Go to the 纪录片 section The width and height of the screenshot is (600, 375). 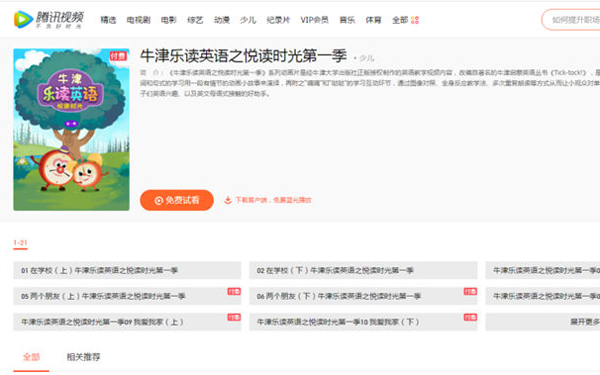click(278, 20)
